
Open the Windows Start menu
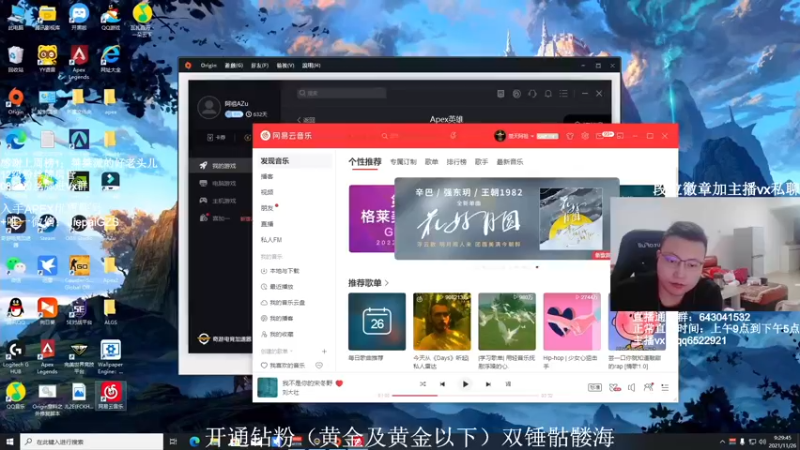click(x=10, y=441)
